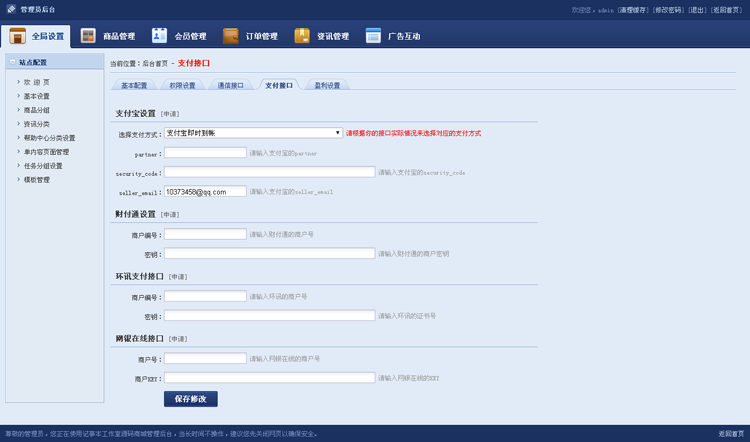Image resolution: width=750 pixels, height=442 pixels.
Task: Collapse the 站点配置 sidebar panel
Action: (x=13, y=62)
